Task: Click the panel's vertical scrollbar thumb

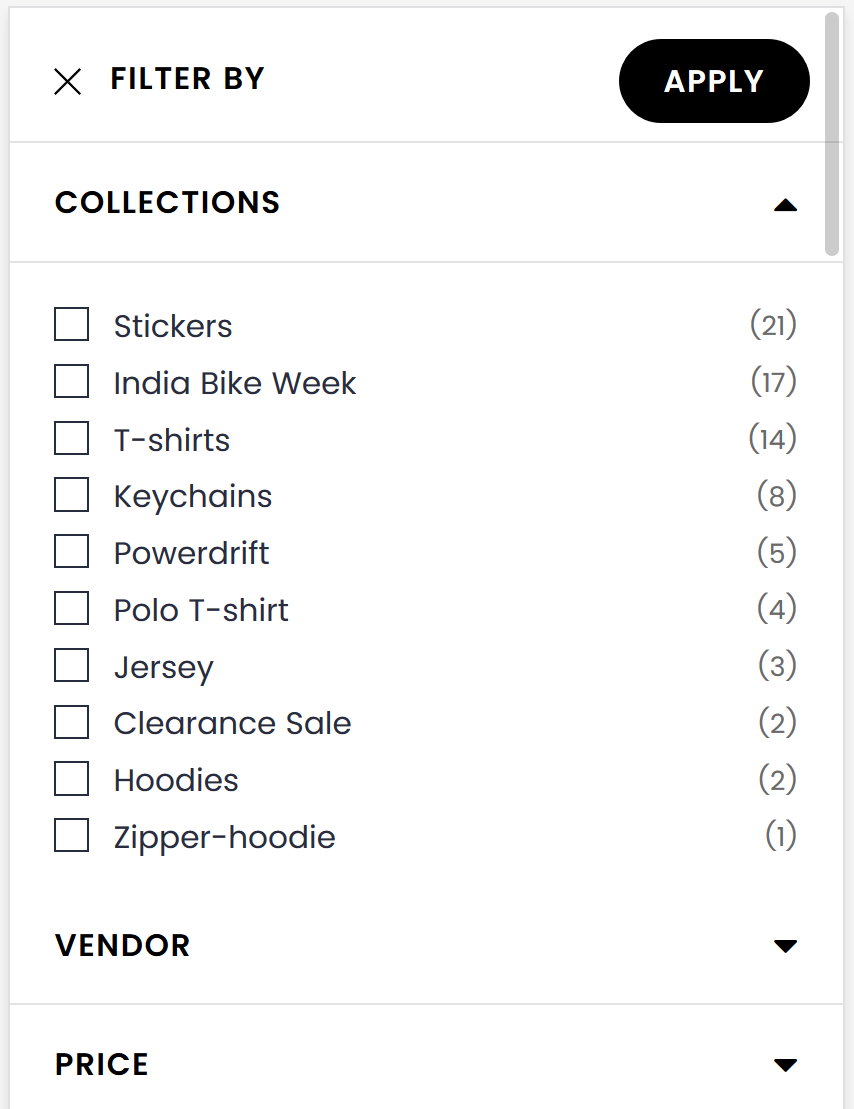Action: (832, 135)
